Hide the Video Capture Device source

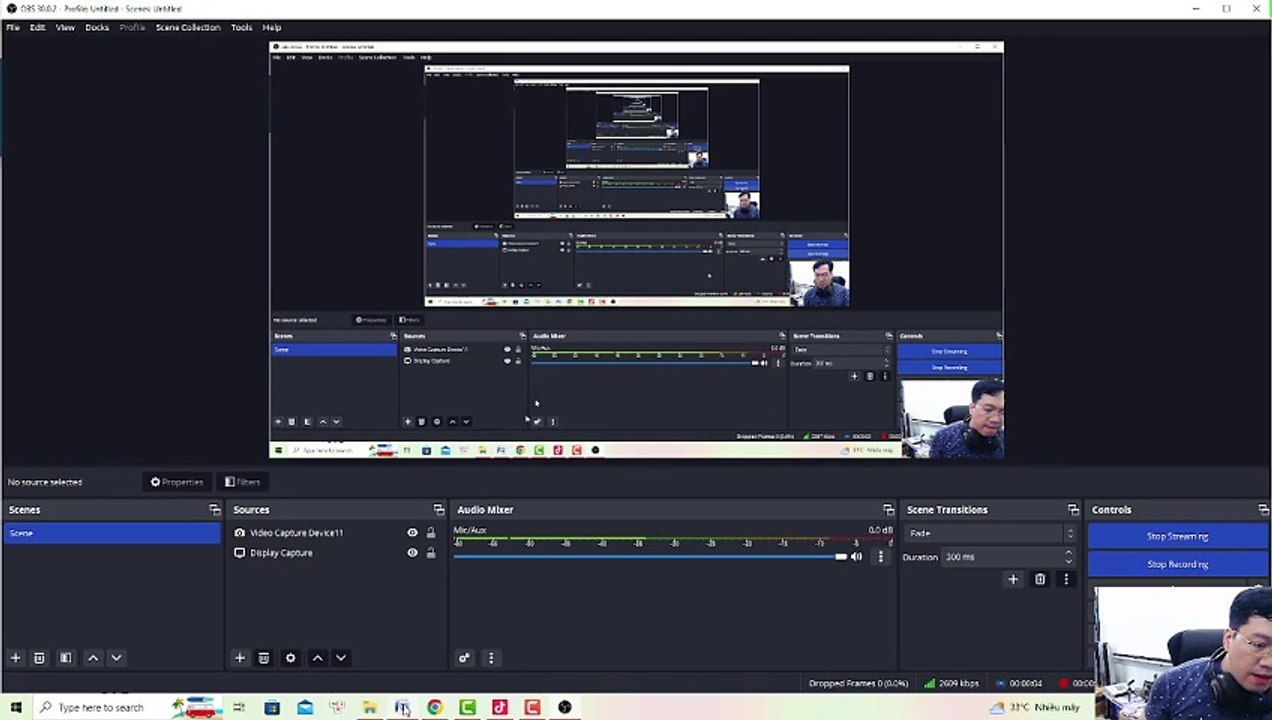point(412,533)
